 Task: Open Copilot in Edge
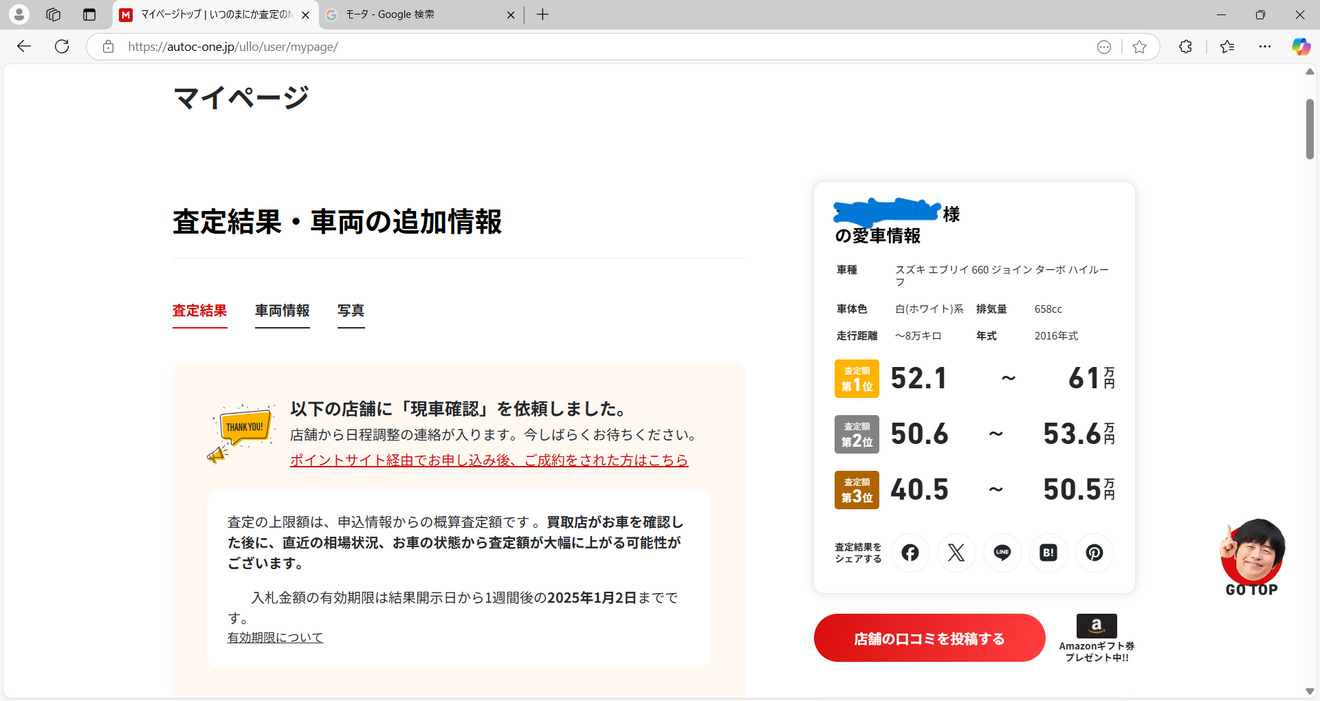pos(1300,46)
